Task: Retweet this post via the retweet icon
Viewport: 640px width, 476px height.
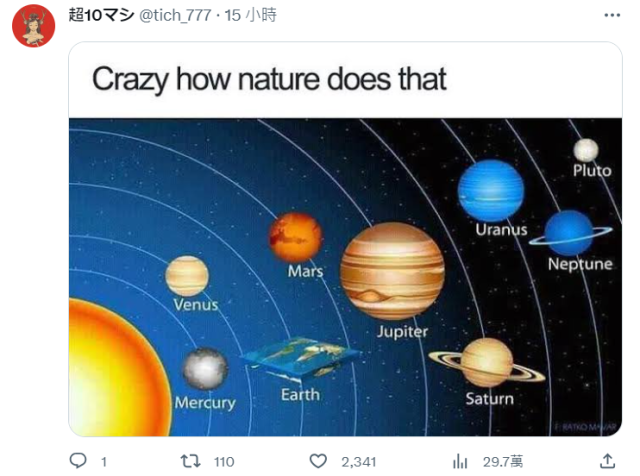Action: (x=186, y=461)
